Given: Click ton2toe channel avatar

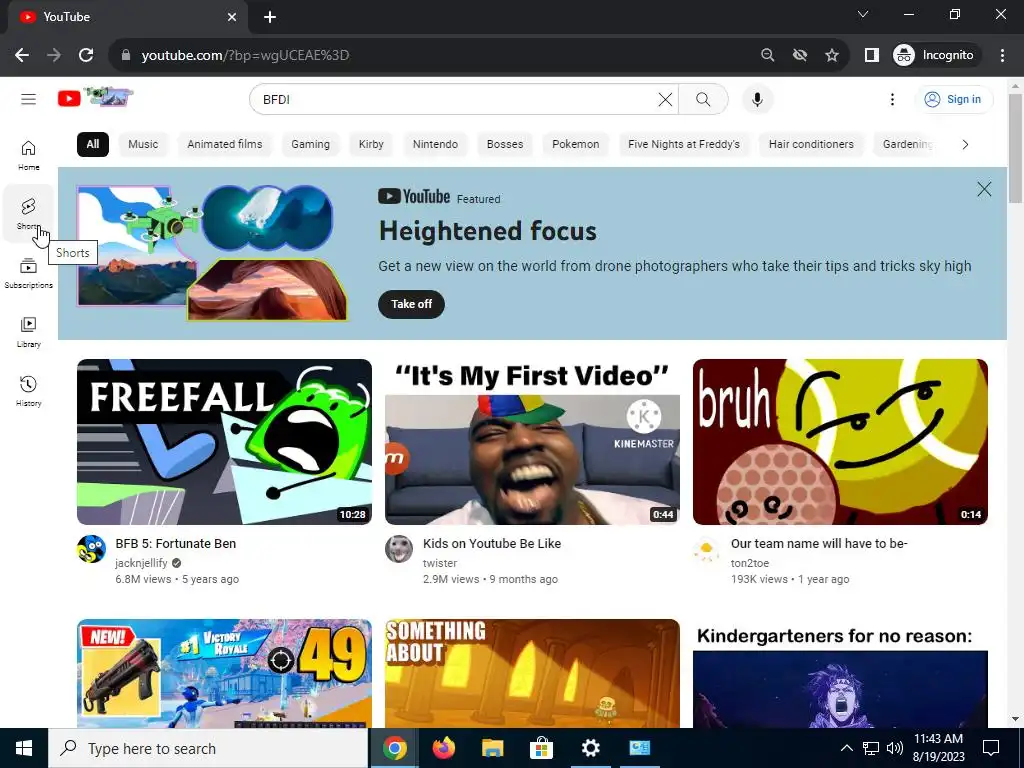Looking at the screenshot, I should [707, 549].
